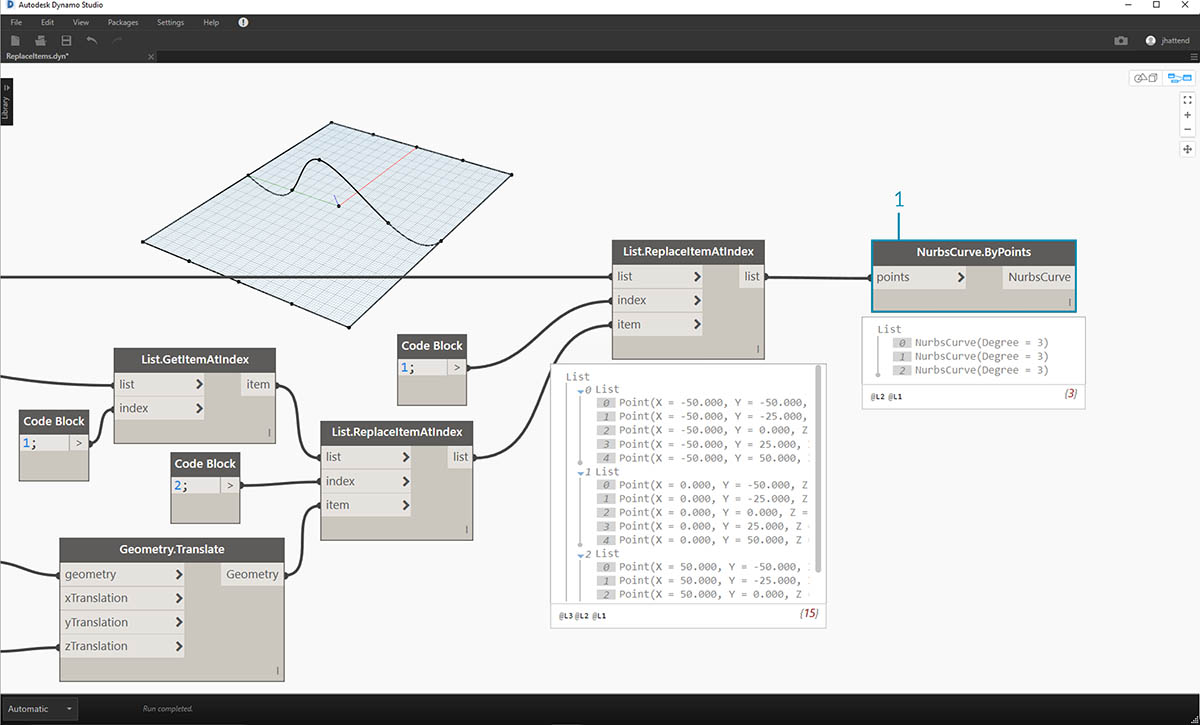Screen dimensions: 1200x725
Task: Undo the last action via toolbar arrow
Action: pyautogui.click(x=92, y=40)
